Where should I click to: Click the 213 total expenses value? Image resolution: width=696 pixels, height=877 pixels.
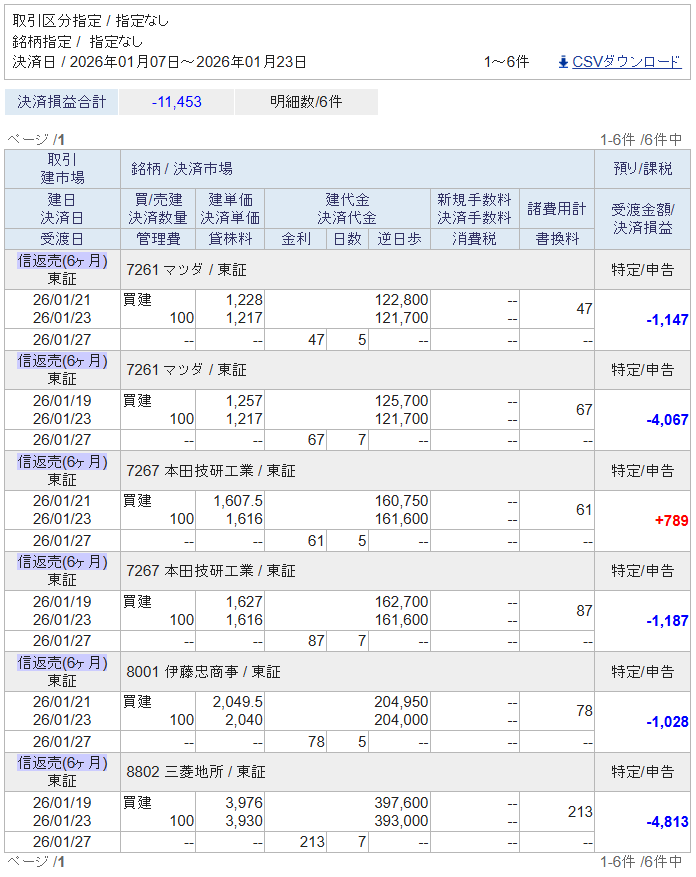(x=580, y=812)
